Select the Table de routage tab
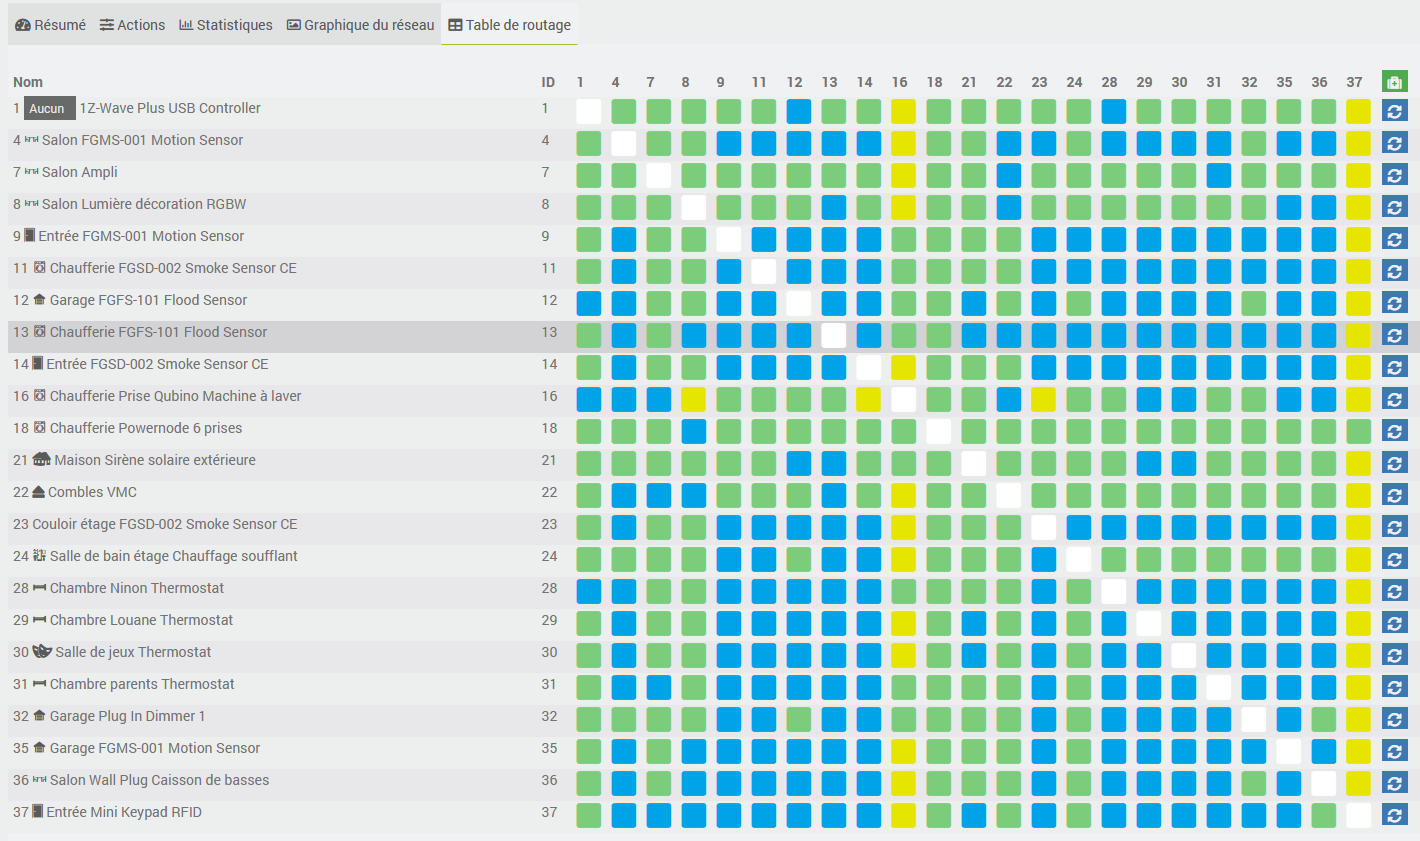The width and height of the screenshot is (1420, 841). [510, 25]
